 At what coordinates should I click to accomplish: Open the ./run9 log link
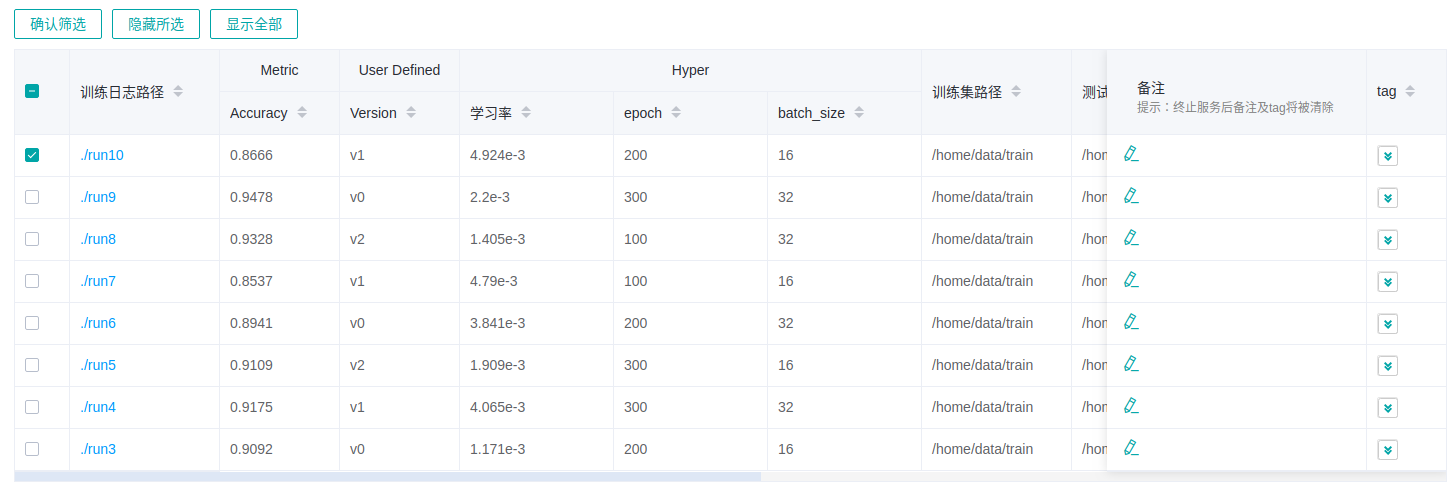[98, 197]
